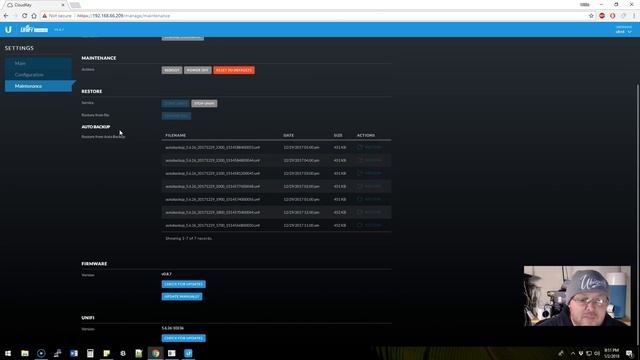640x360 pixels.
Task: Restore the backup dated 01:00 pm
Action: coord(369,200)
